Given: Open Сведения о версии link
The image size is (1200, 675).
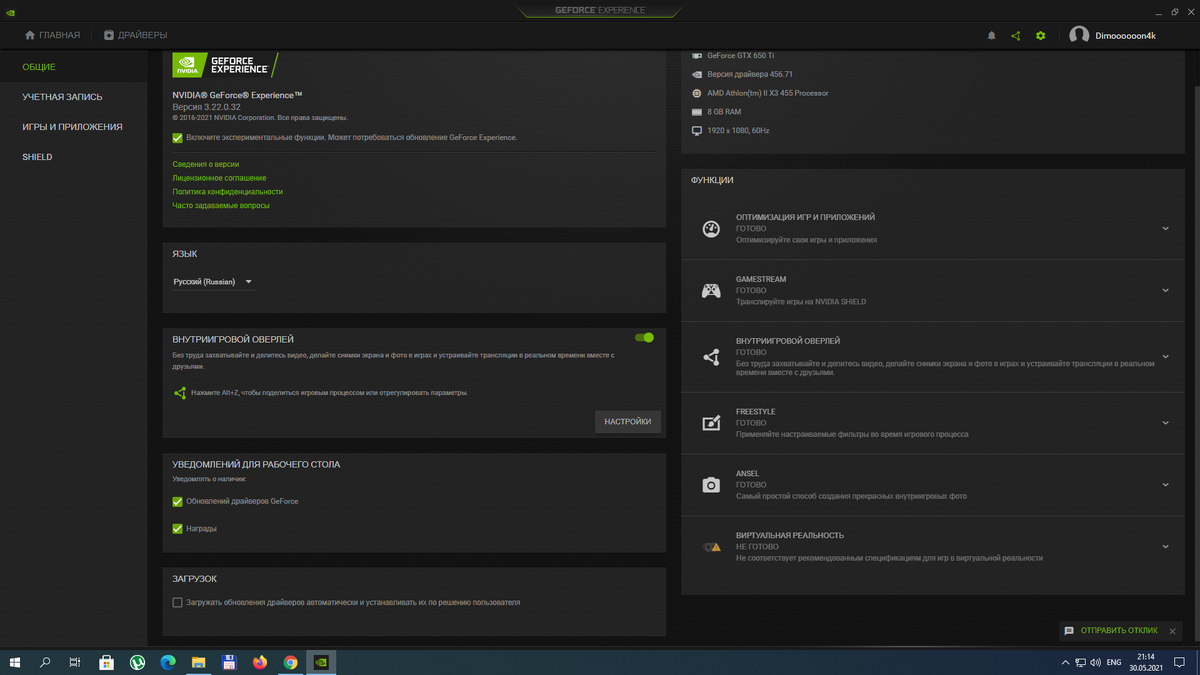Looking at the screenshot, I should click(205, 164).
